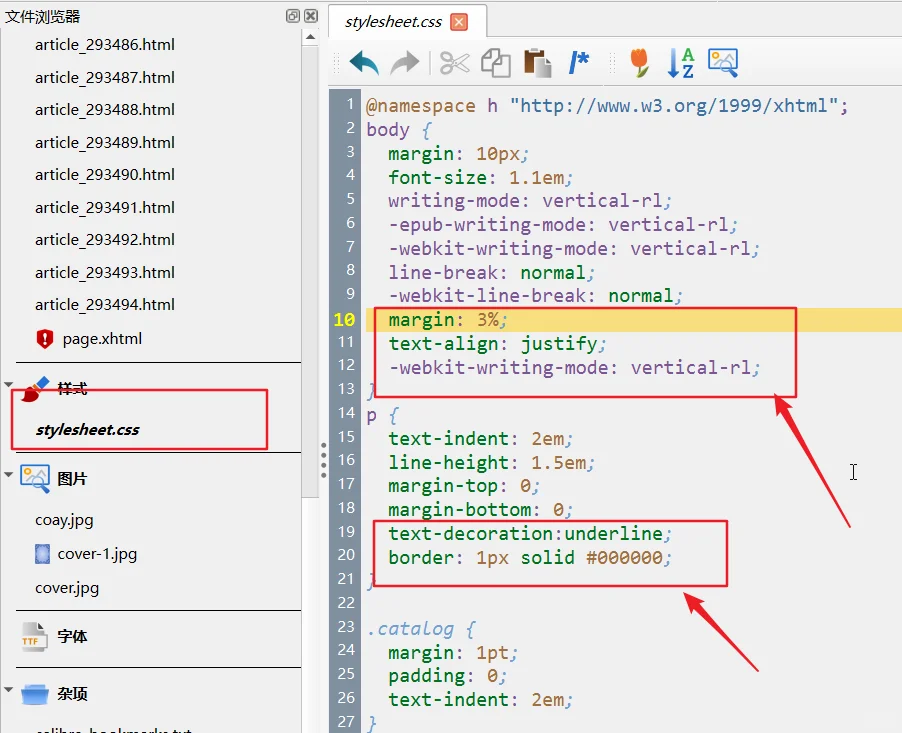
Task: Click the Paste clipboard icon
Action: coord(537,63)
